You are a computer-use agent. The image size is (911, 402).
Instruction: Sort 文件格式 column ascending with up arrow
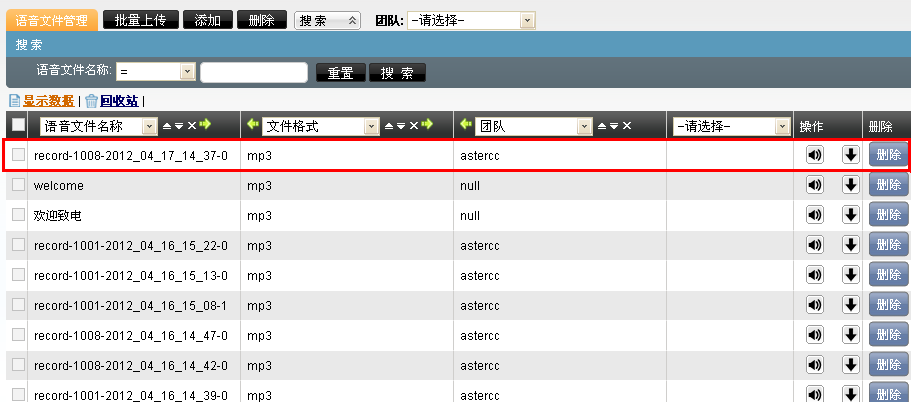tap(389, 126)
